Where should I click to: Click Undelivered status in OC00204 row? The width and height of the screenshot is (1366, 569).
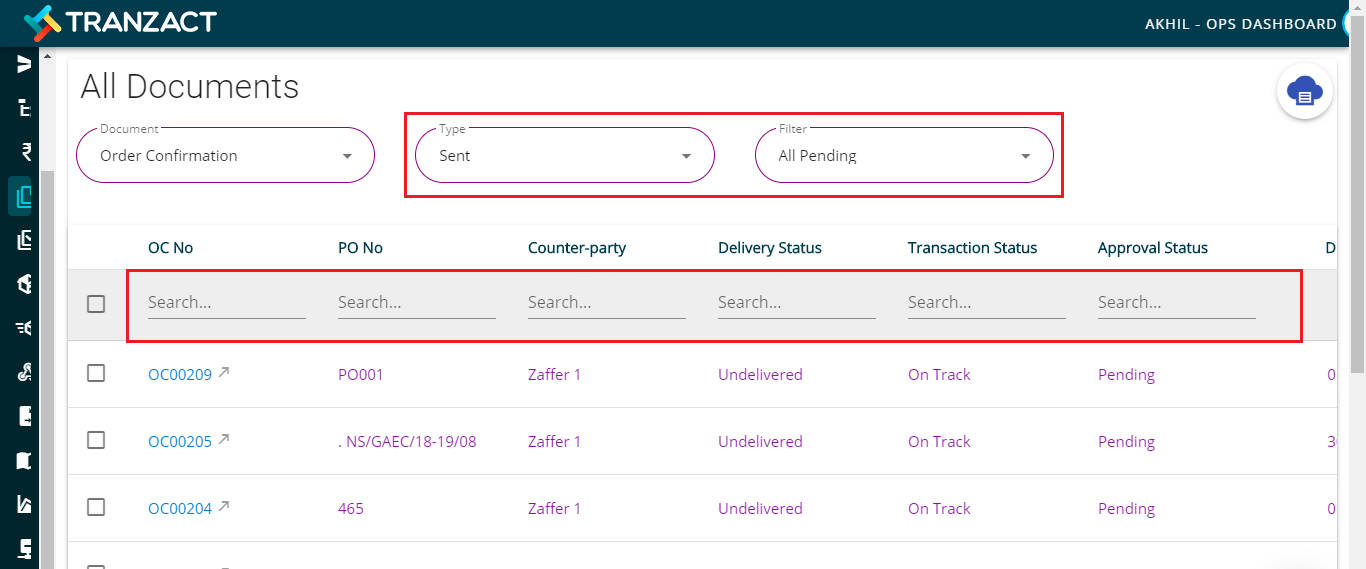click(x=760, y=509)
